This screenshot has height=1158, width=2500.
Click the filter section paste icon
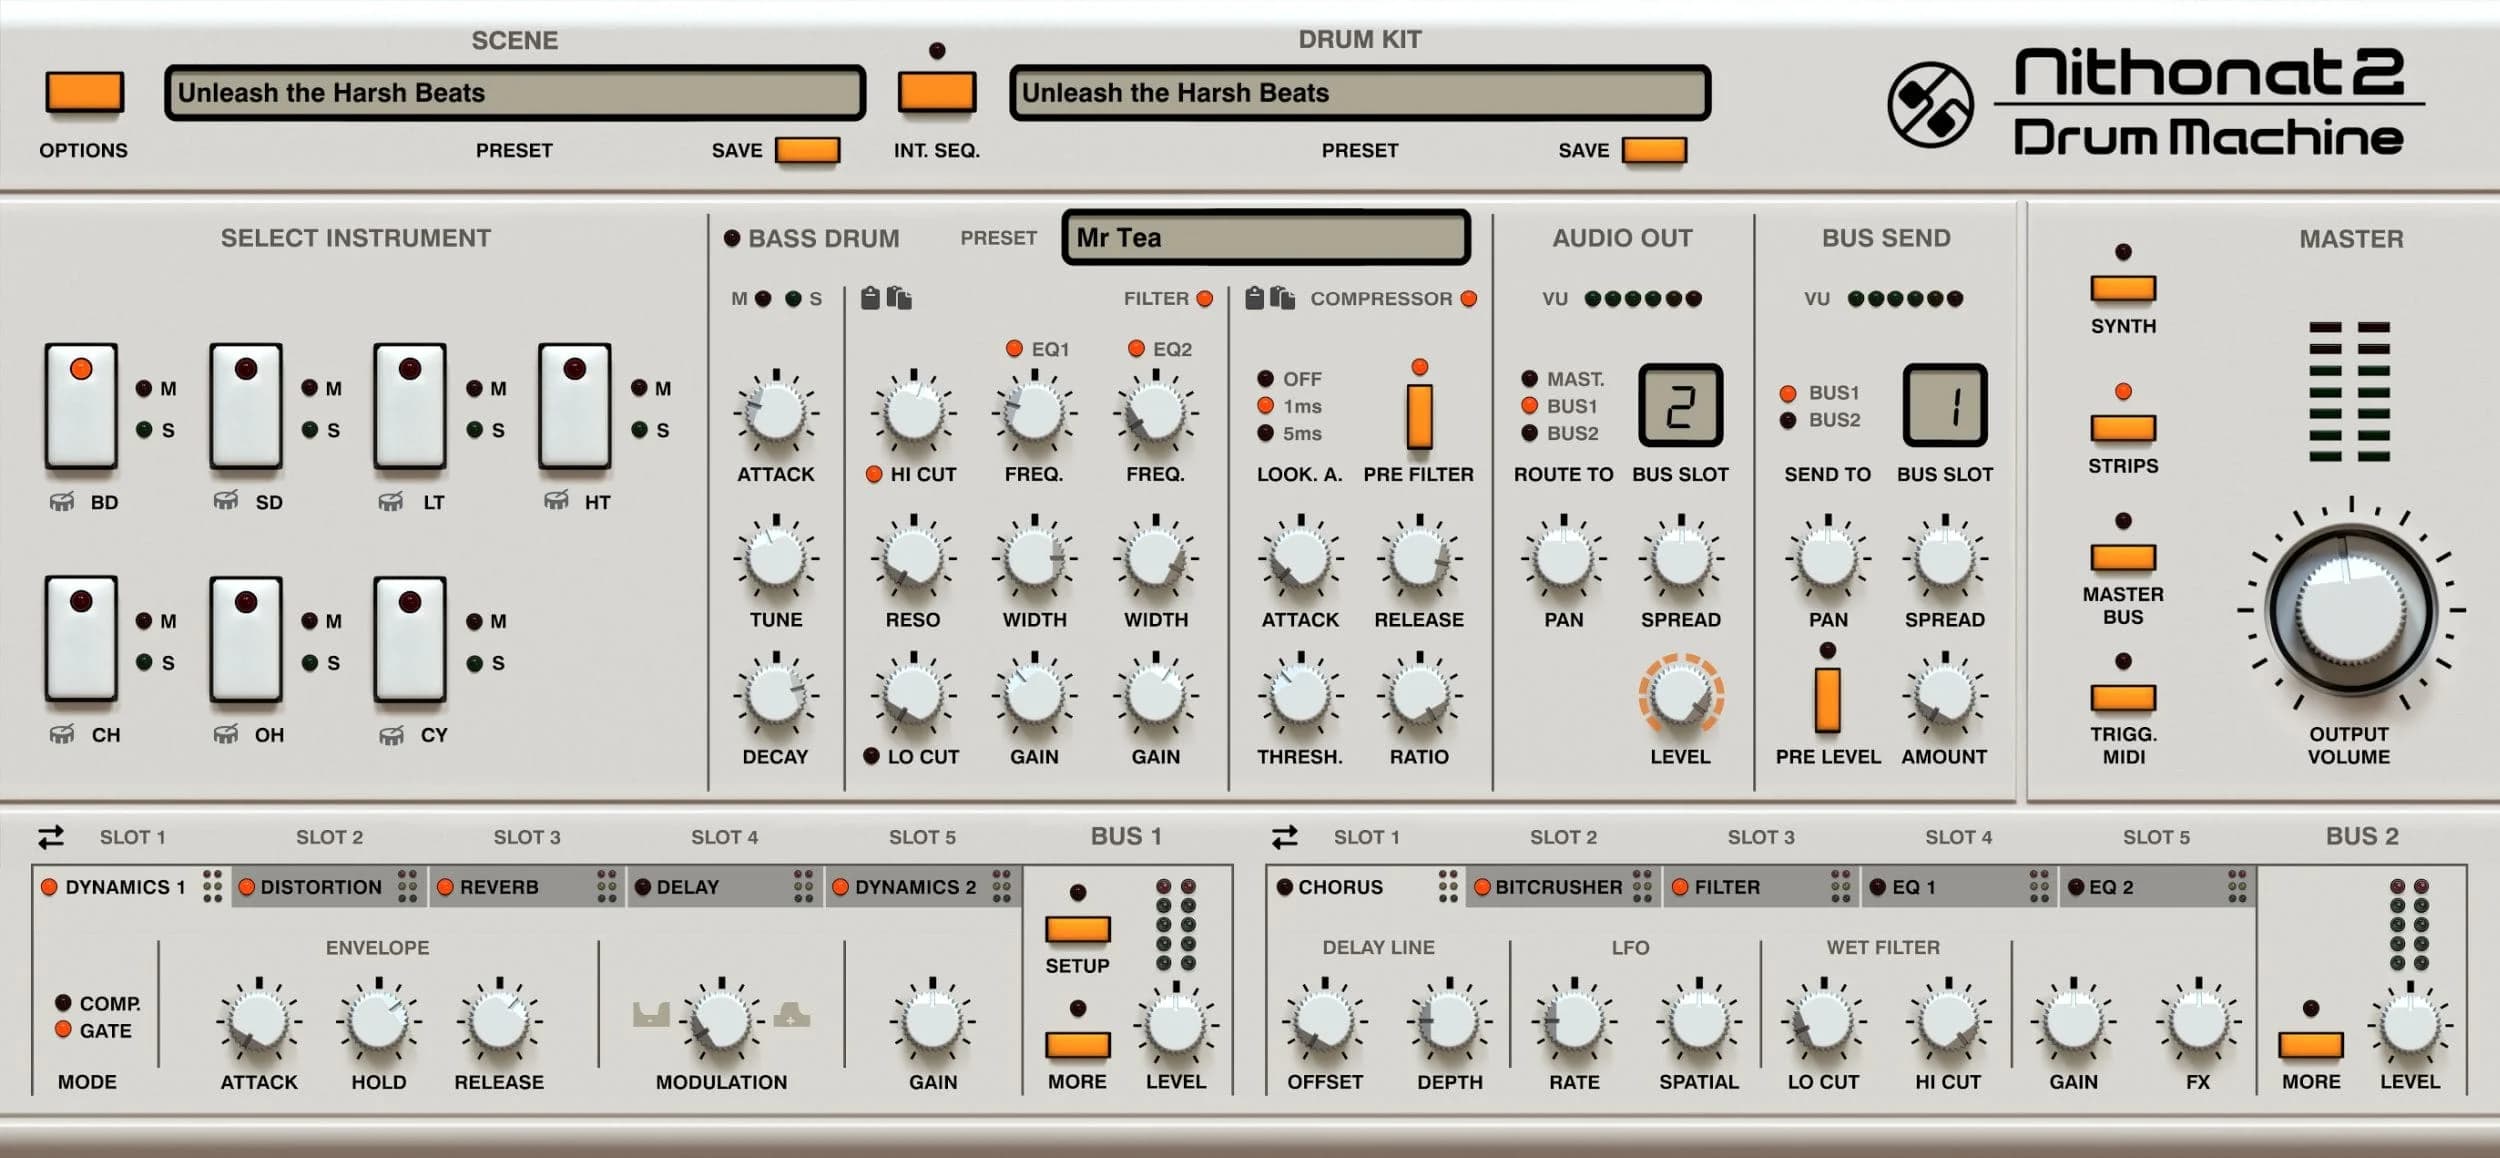click(899, 298)
